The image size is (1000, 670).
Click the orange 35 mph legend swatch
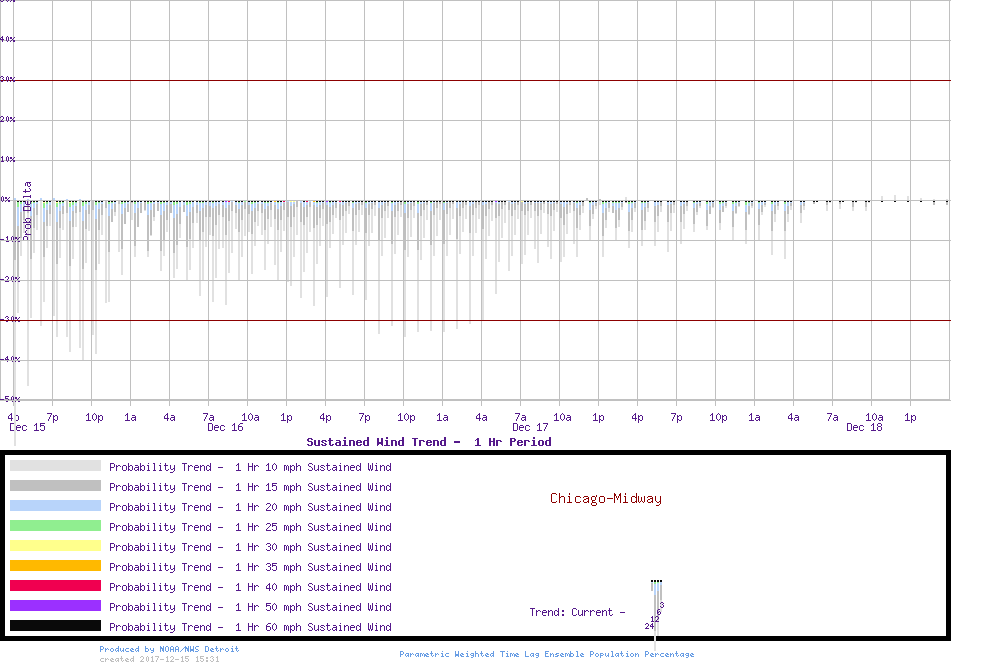coord(55,566)
